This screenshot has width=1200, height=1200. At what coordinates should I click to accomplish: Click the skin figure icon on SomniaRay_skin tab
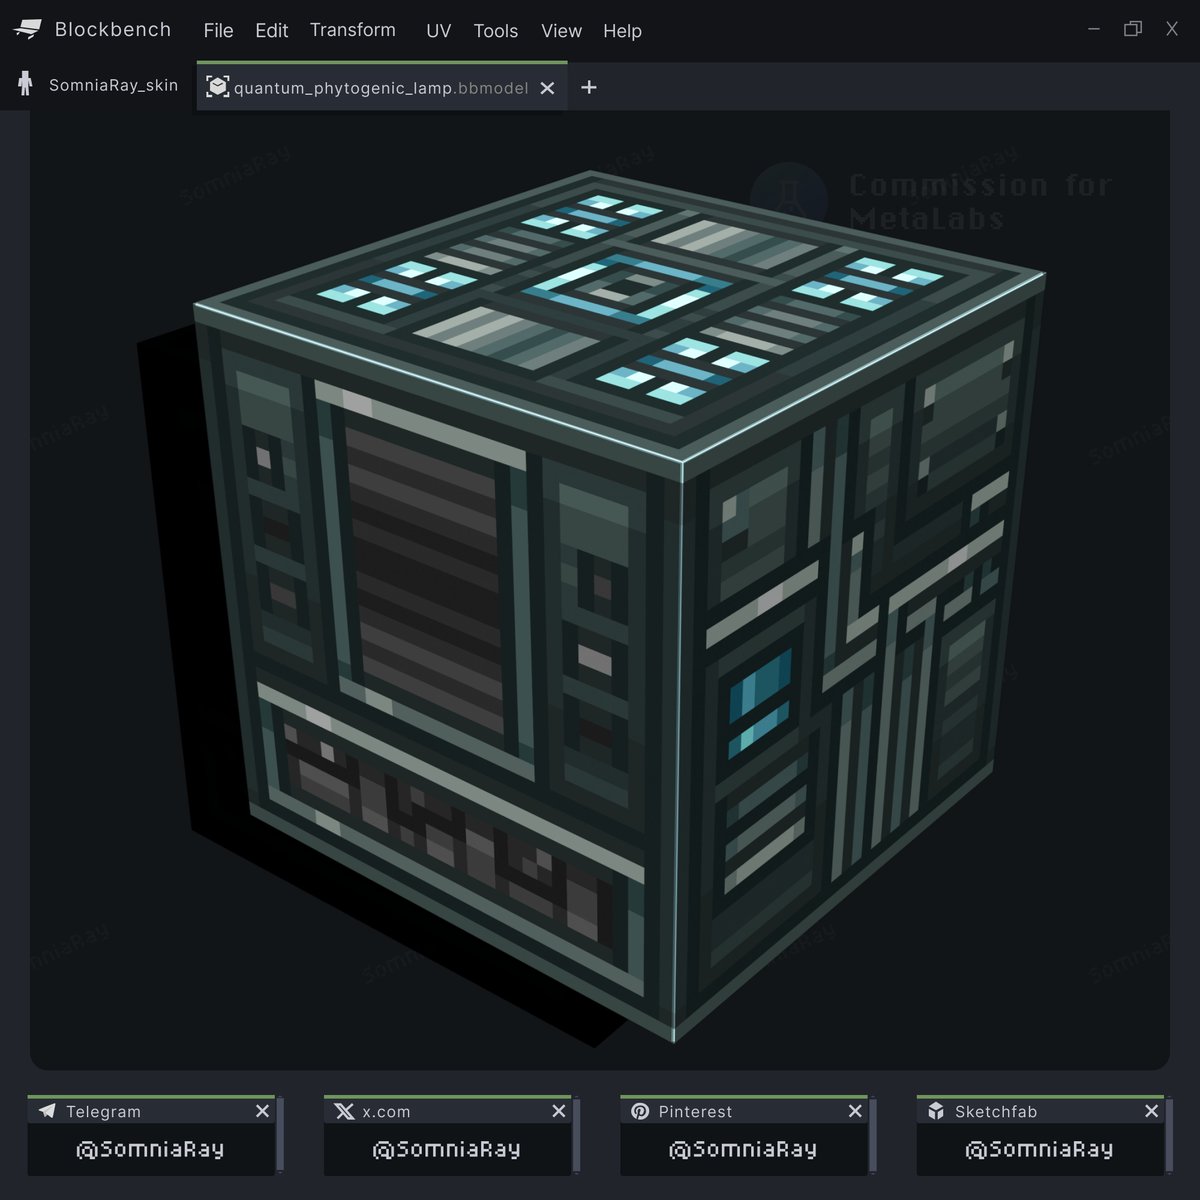[x=26, y=84]
